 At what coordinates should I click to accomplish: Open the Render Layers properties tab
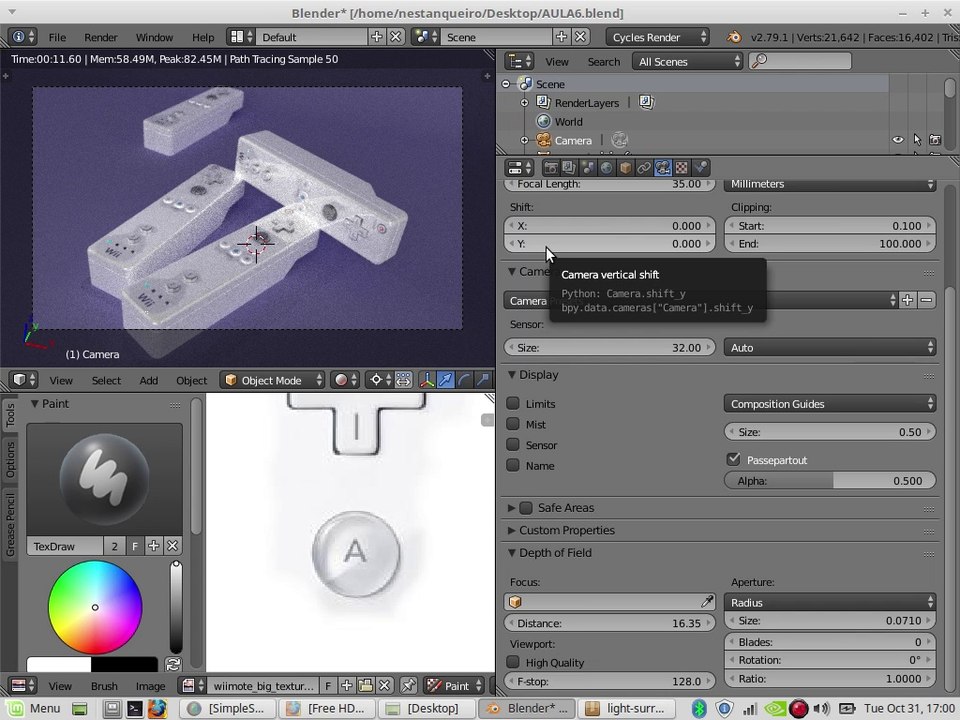[569, 168]
